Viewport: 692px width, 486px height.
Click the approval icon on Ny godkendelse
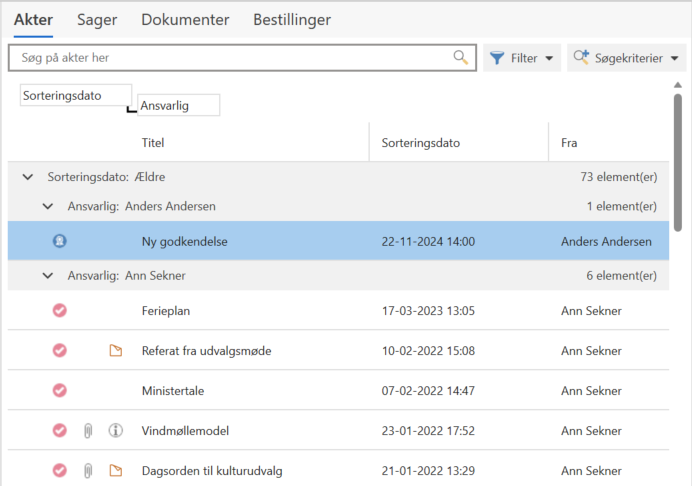59,241
